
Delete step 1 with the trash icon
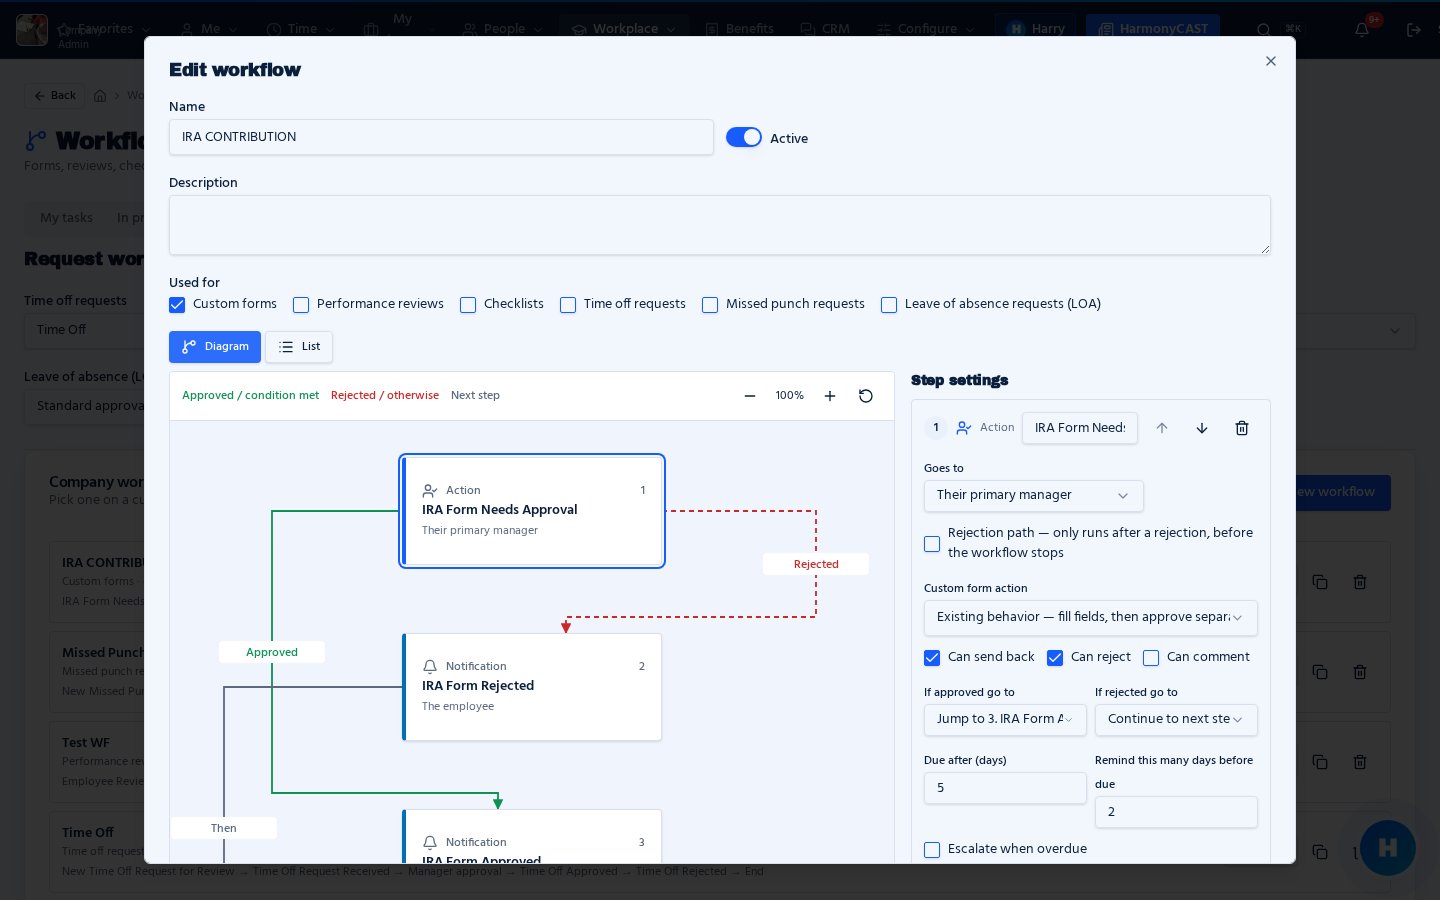pyautogui.click(x=1242, y=428)
